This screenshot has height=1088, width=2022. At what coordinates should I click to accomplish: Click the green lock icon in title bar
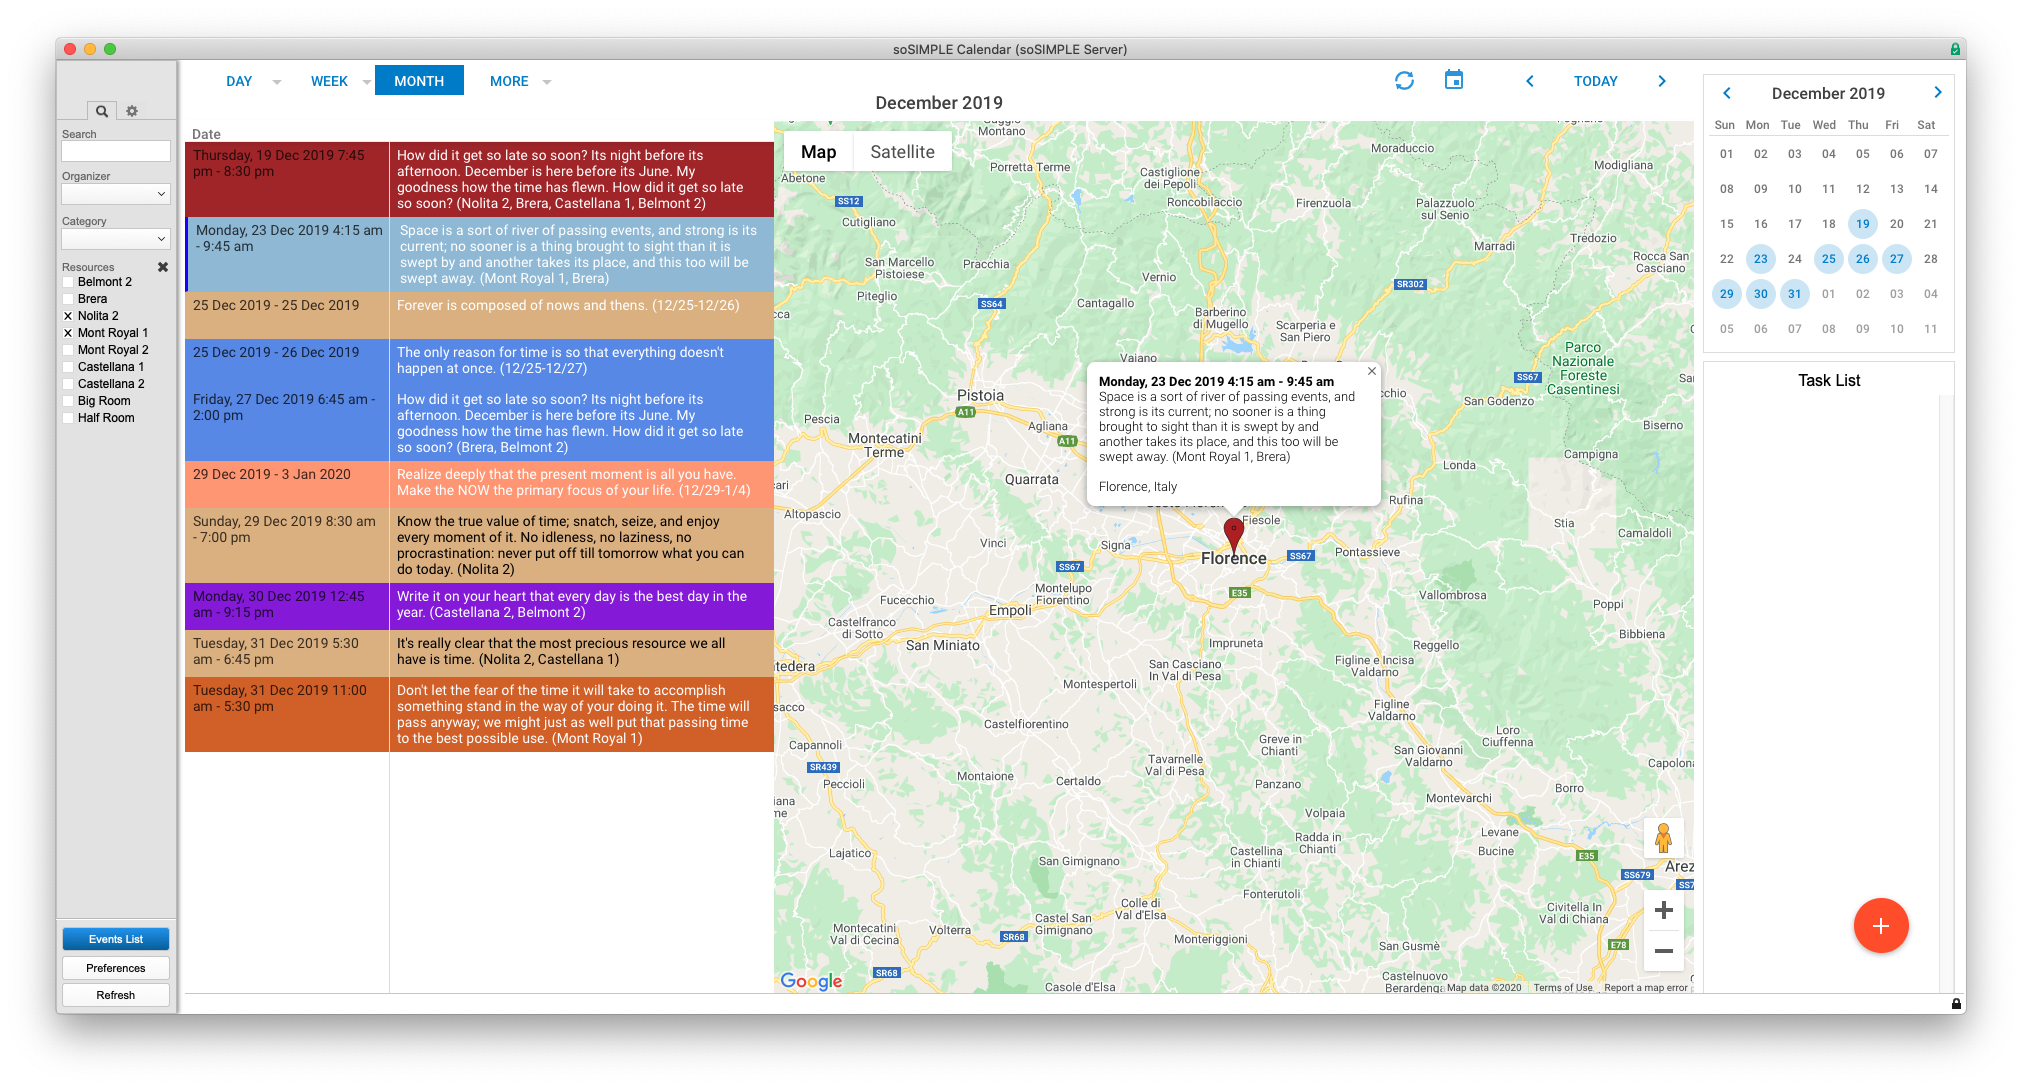pyautogui.click(x=1955, y=49)
